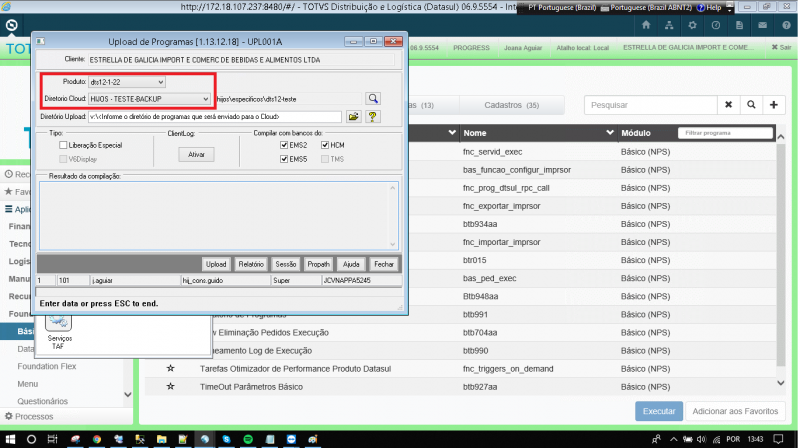Browse for upload folder with folder icon
Image resolution: width=800 pixels, height=448 pixels.
click(353, 117)
